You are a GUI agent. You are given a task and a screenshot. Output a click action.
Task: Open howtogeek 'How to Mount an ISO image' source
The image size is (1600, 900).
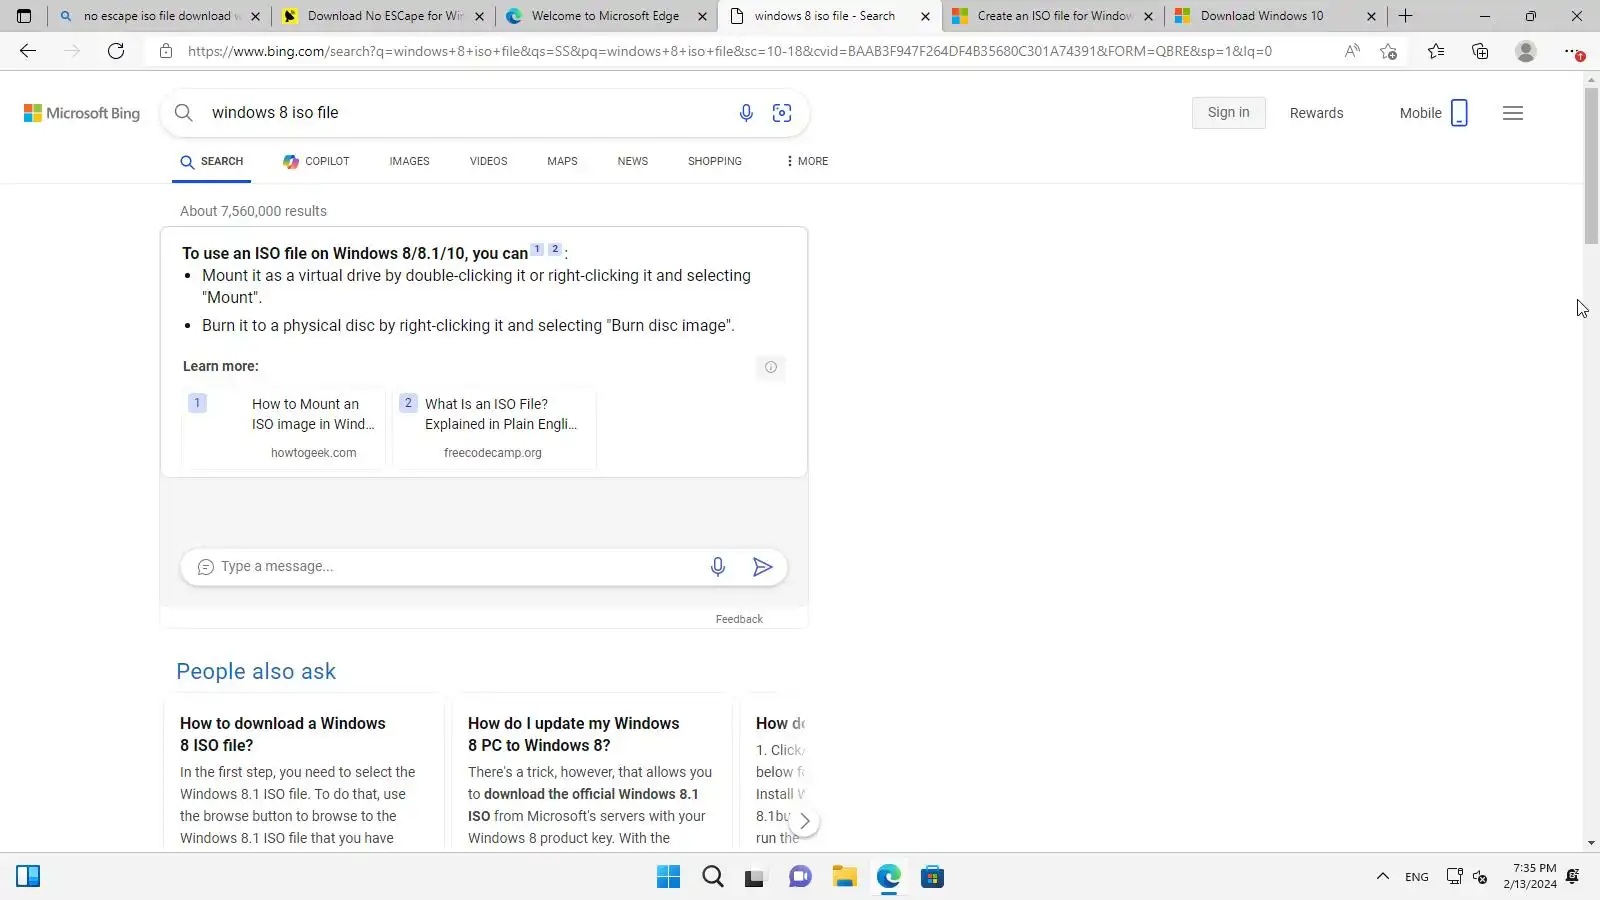pos(284,428)
